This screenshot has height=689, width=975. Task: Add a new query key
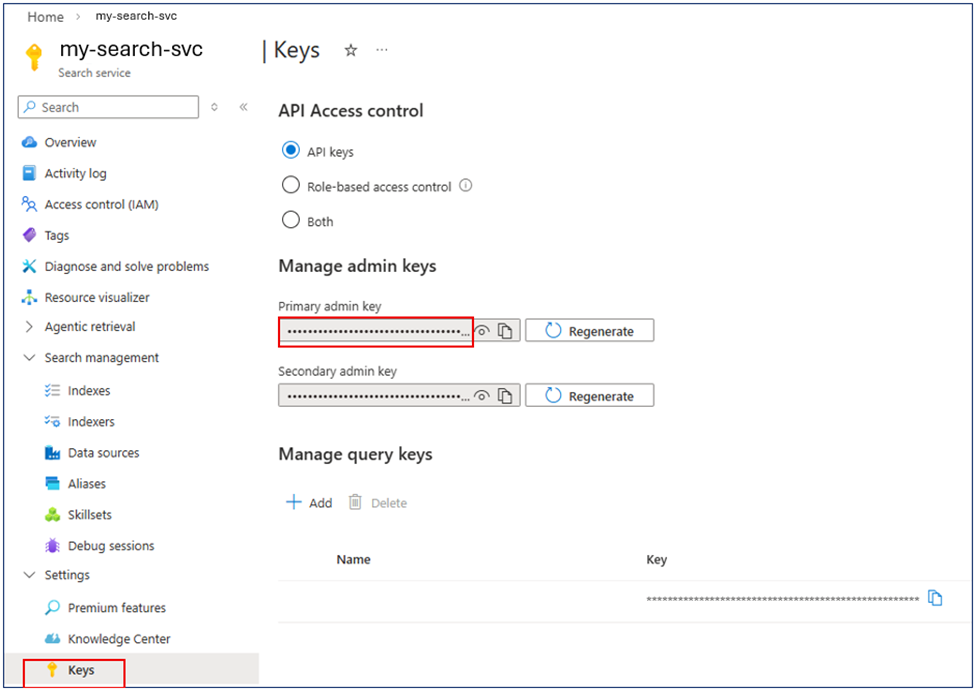coord(309,502)
